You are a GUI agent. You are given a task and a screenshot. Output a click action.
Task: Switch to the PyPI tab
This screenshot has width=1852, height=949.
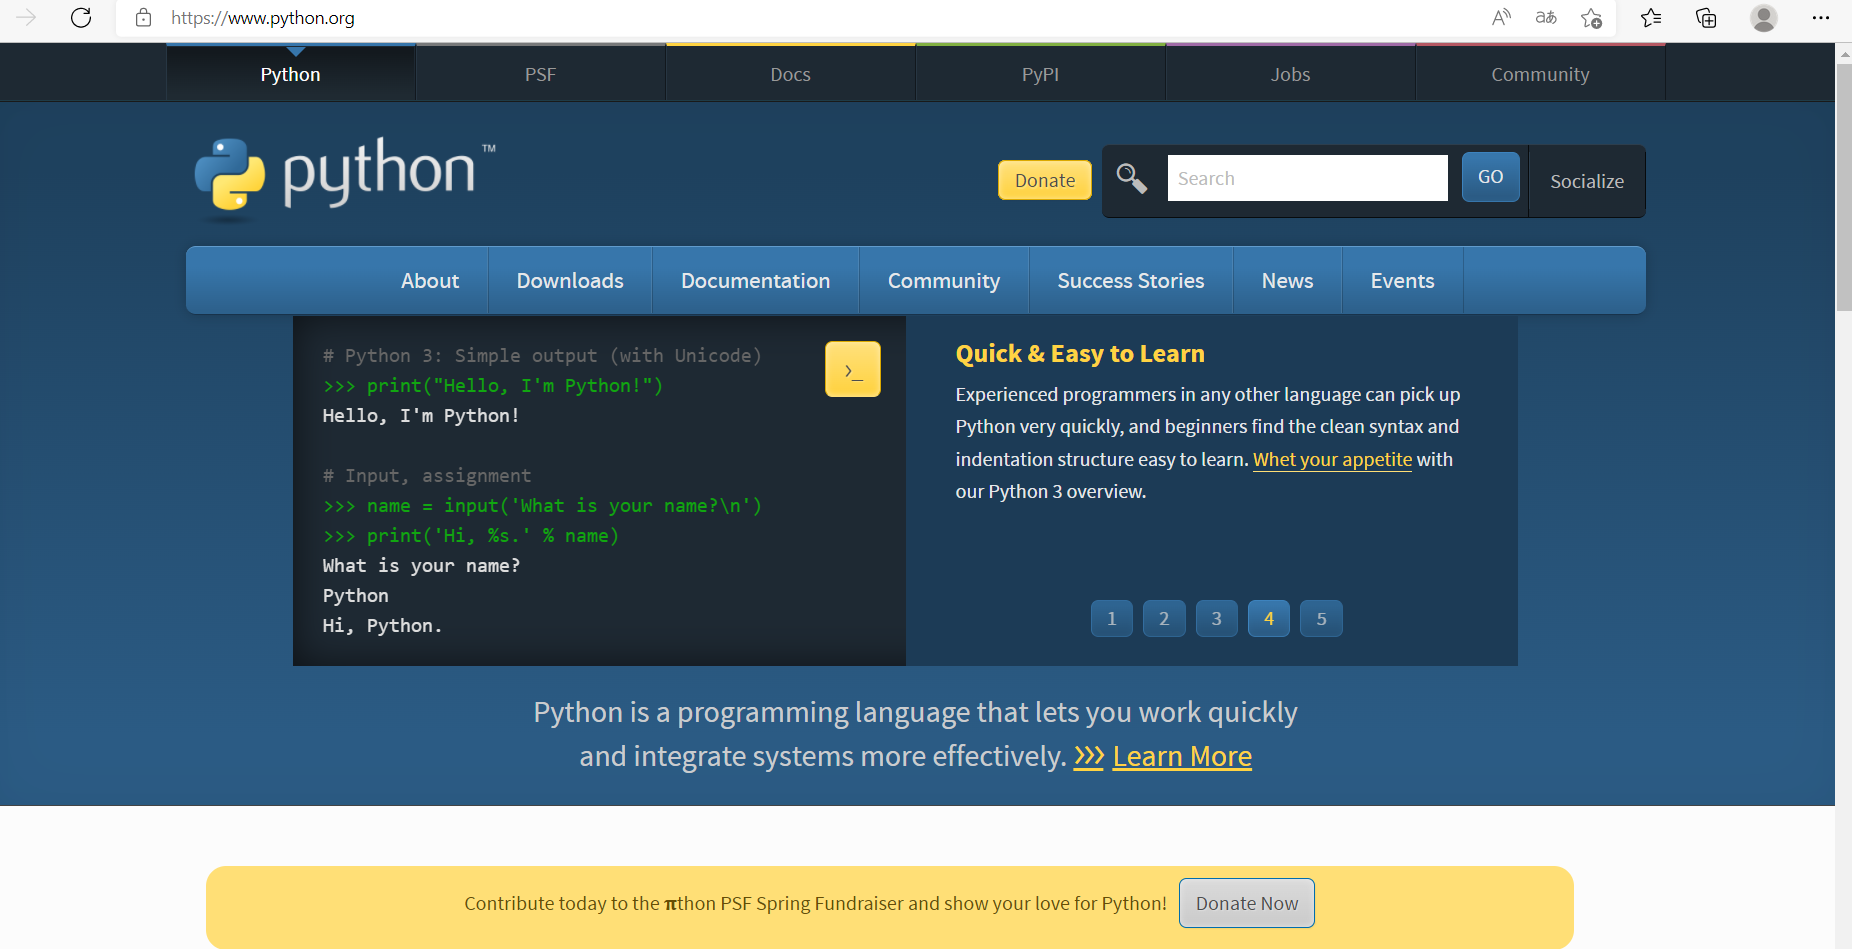point(1040,73)
